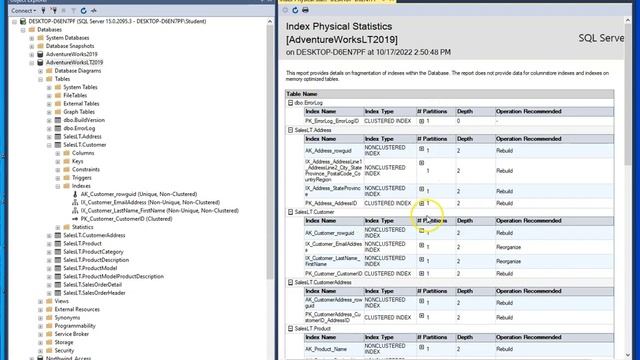This screenshot has height=360, width=640.
Task: Select the Database Snapshots folder
Action: click(x=70, y=46)
